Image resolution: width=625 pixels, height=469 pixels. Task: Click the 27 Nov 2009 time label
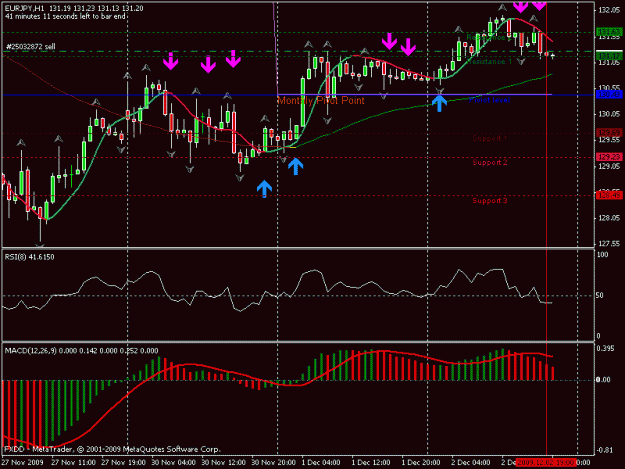tap(23, 463)
